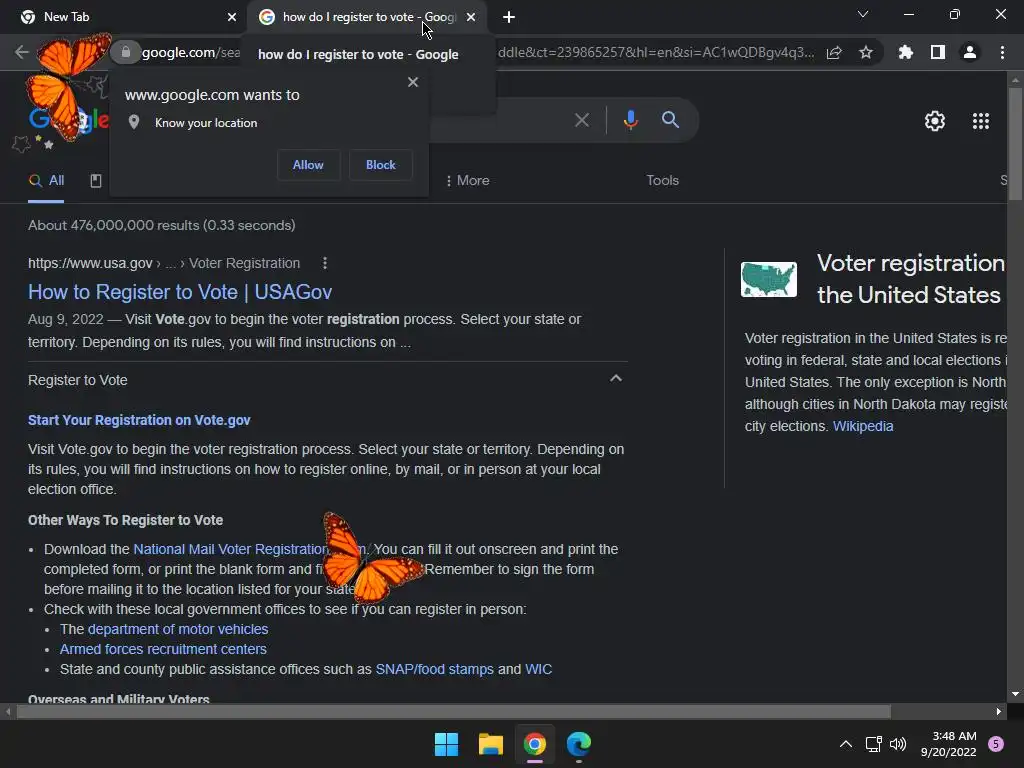Image resolution: width=1024 pixels, height=768 pixels.
Task: Select the All results tab
Action: [x=46, y=181]
